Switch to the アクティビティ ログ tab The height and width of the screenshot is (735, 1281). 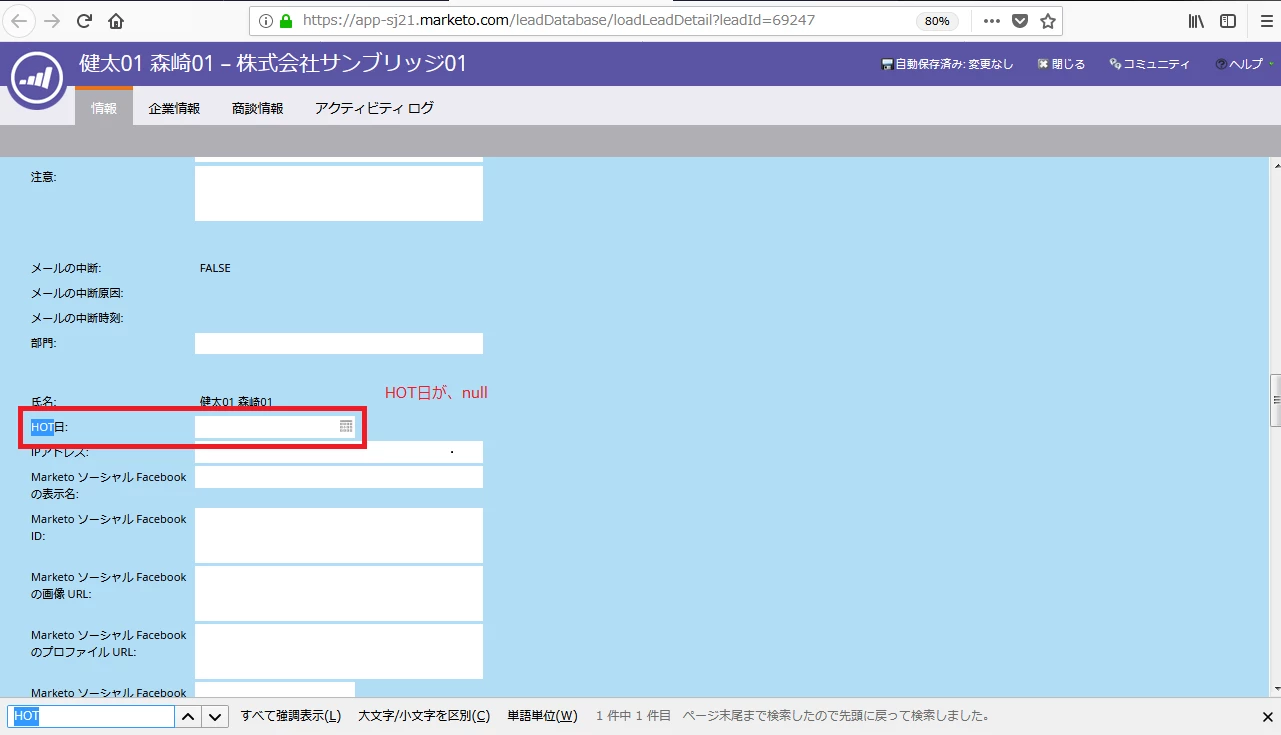click(x=374, y=108)
